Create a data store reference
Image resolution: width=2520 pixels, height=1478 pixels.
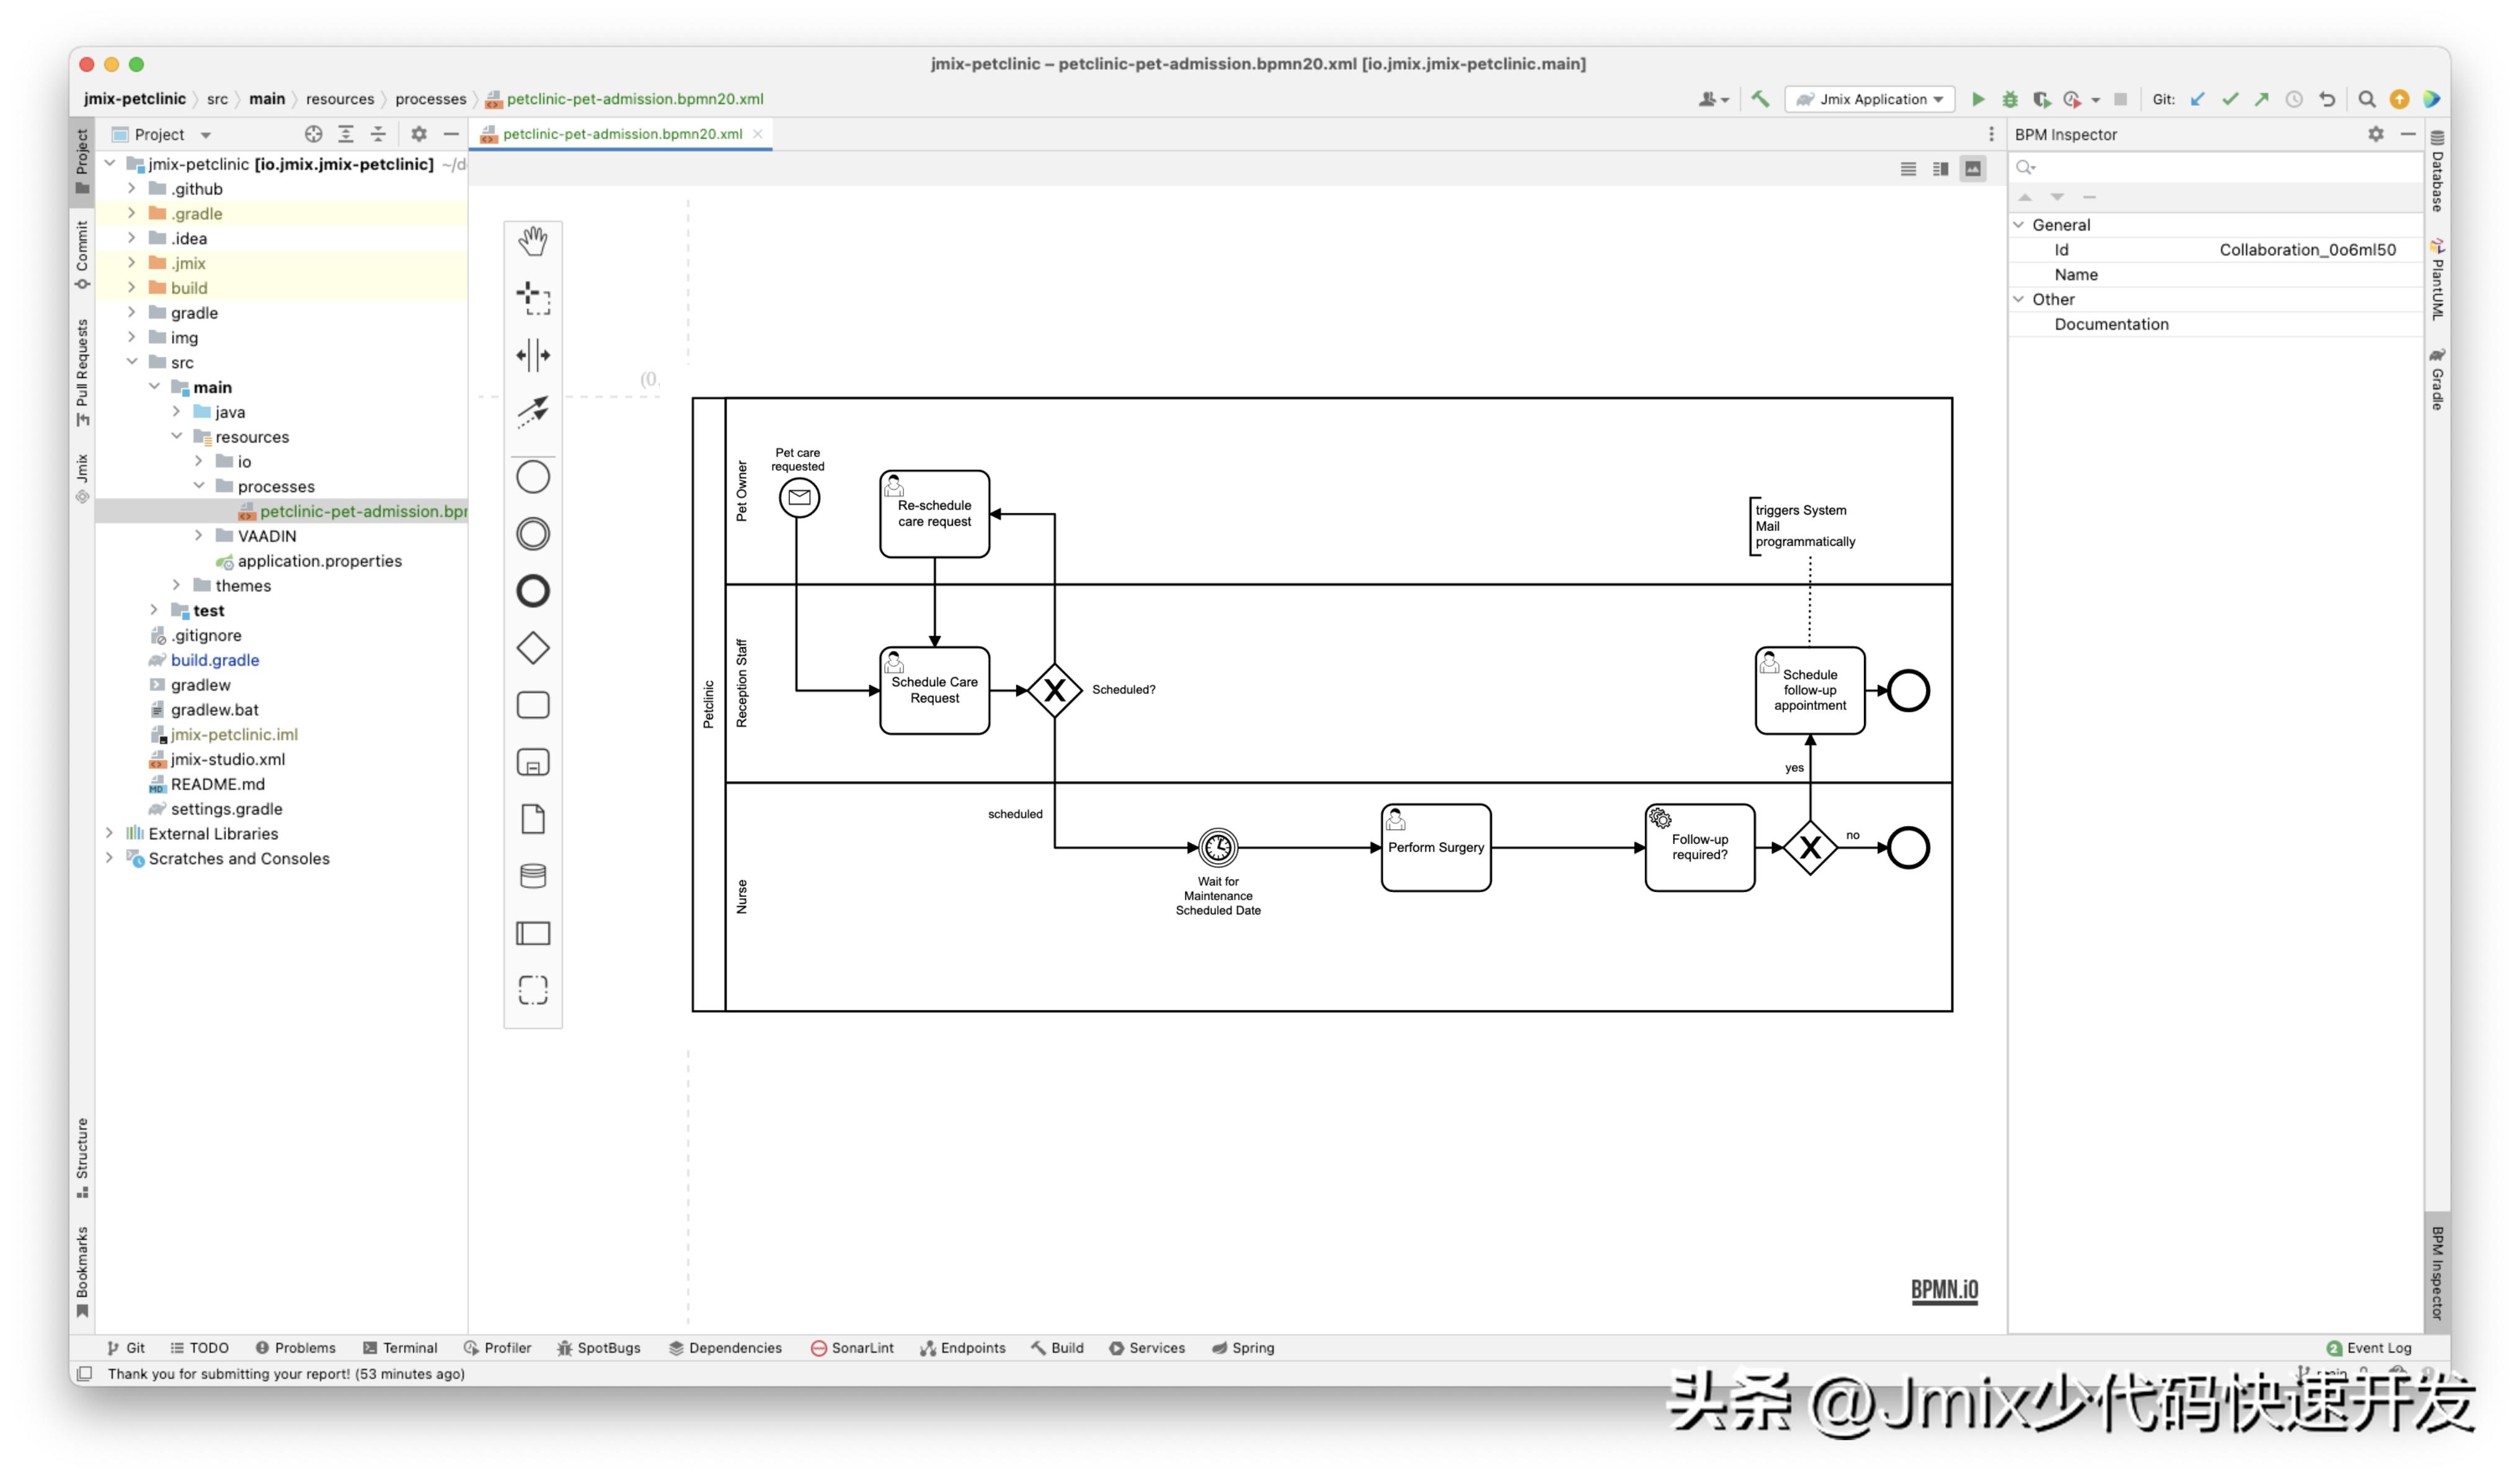click(x=533, y=876)
